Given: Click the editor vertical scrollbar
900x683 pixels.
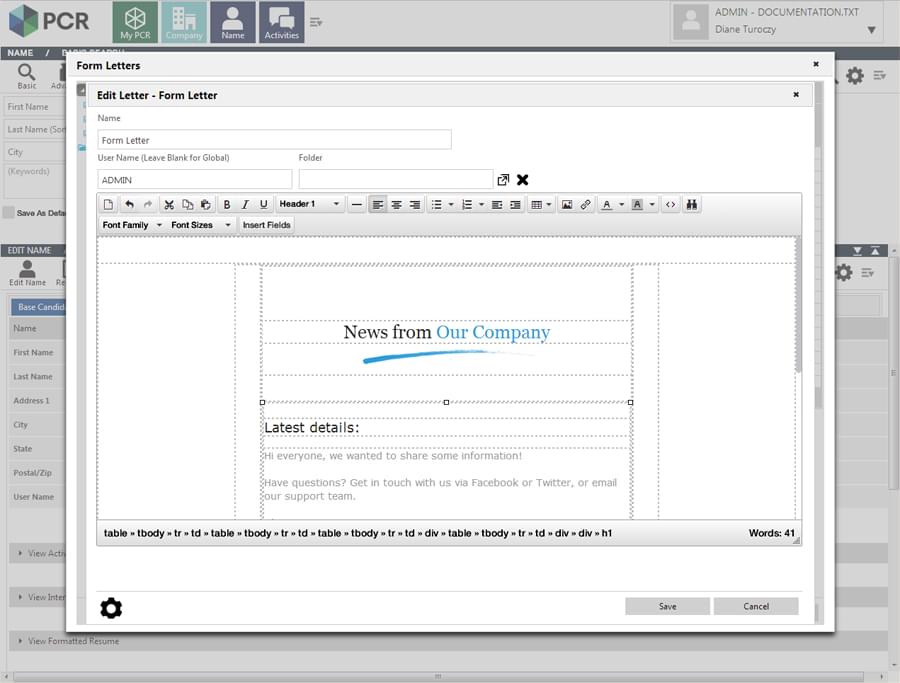Looking at the screenshot, I should coord(798,305).
